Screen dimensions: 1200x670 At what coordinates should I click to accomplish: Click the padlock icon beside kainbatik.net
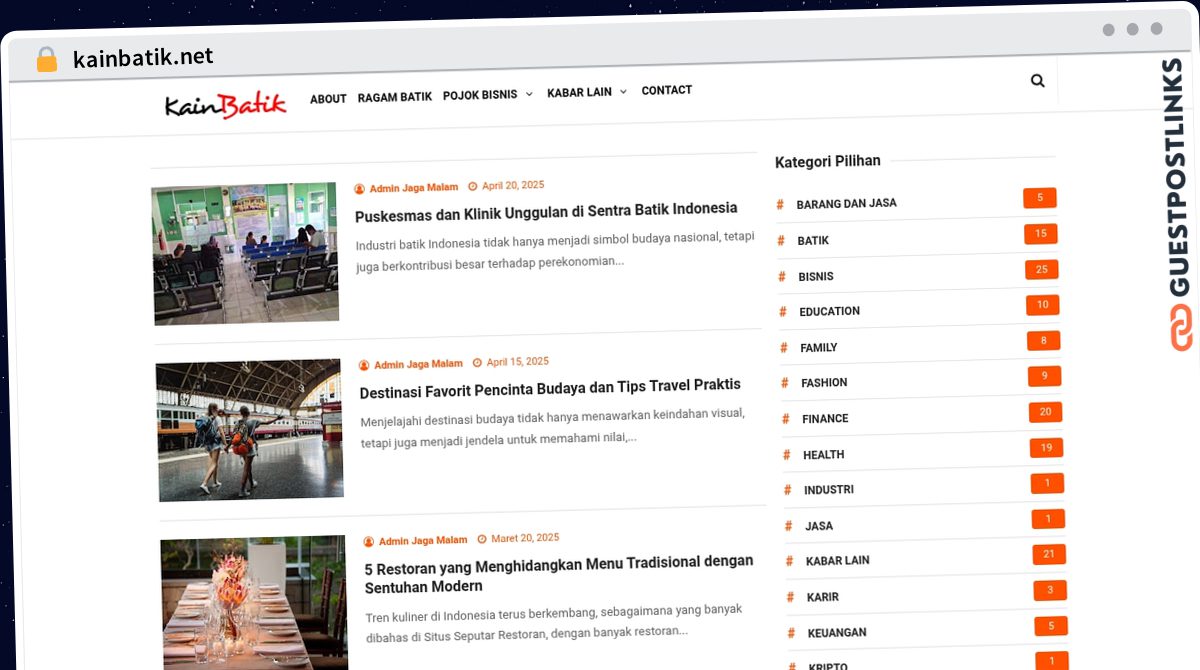[x=47, y=59]
